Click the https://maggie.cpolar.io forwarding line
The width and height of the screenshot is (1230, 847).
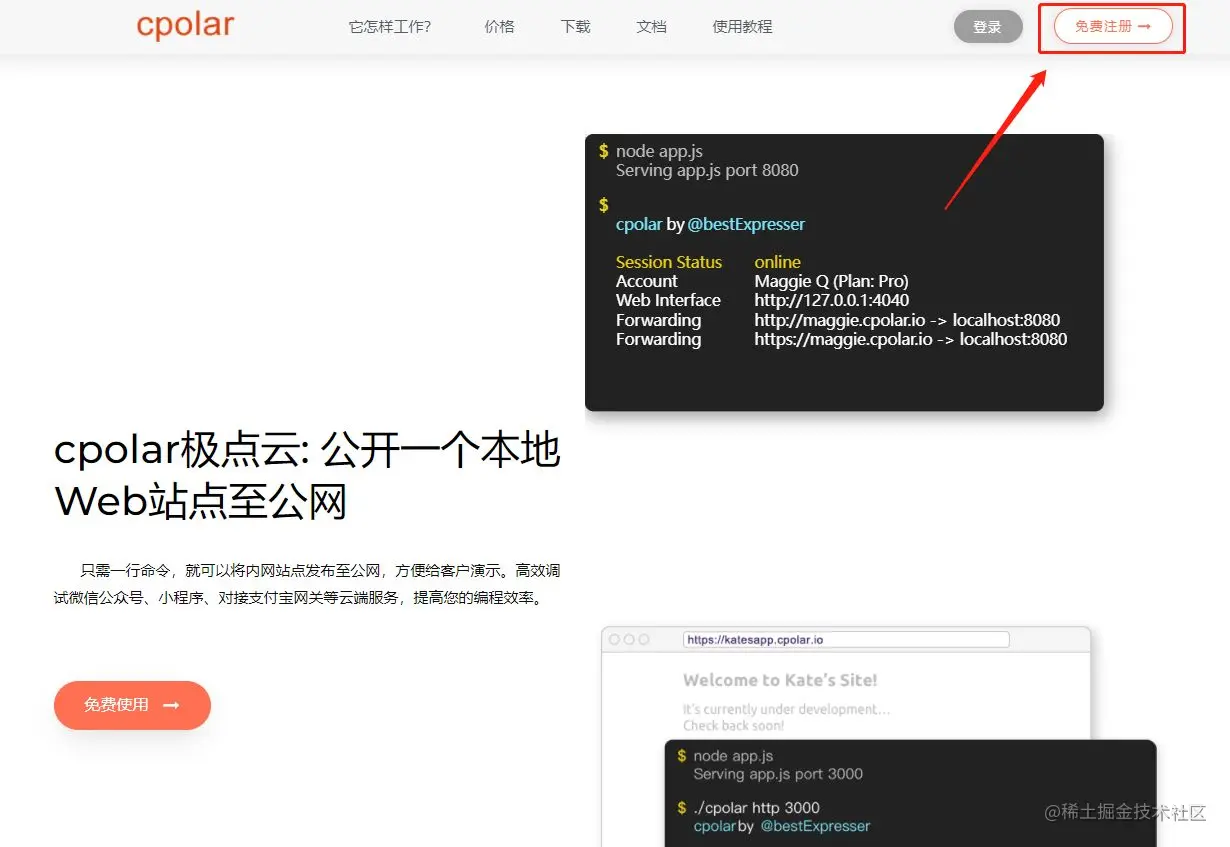[x=911, y=339]
